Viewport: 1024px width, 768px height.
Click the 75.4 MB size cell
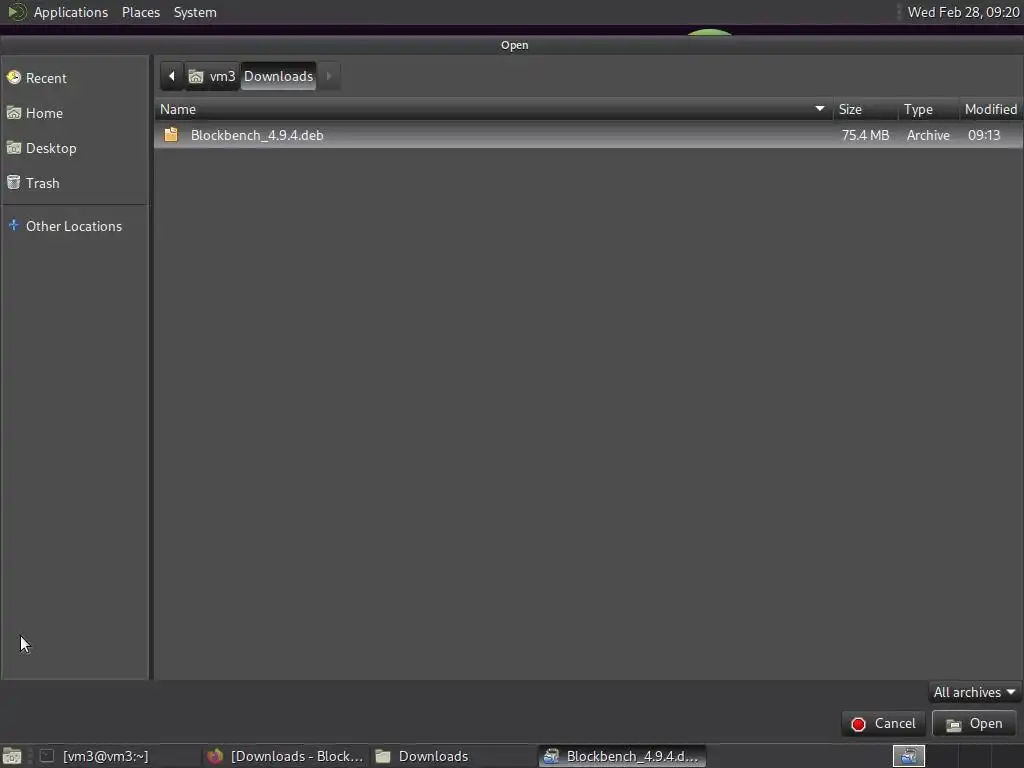click(x=865, y=135)
